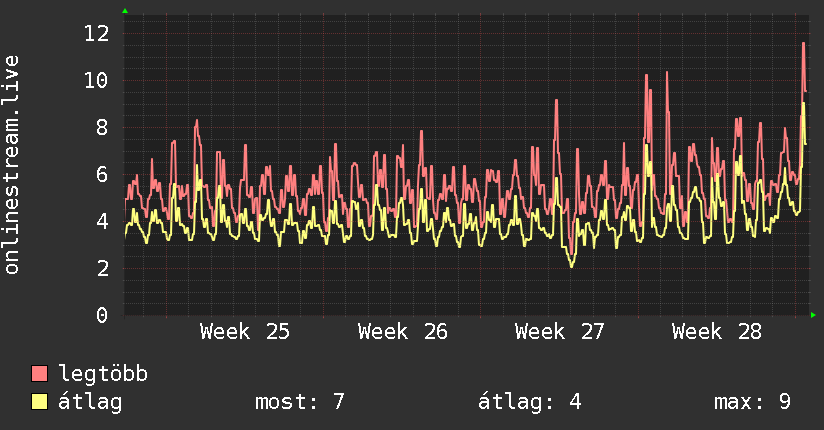The image size is (824, 430).
Task: Select the Week 25 axis label
Action: (245, 332)
